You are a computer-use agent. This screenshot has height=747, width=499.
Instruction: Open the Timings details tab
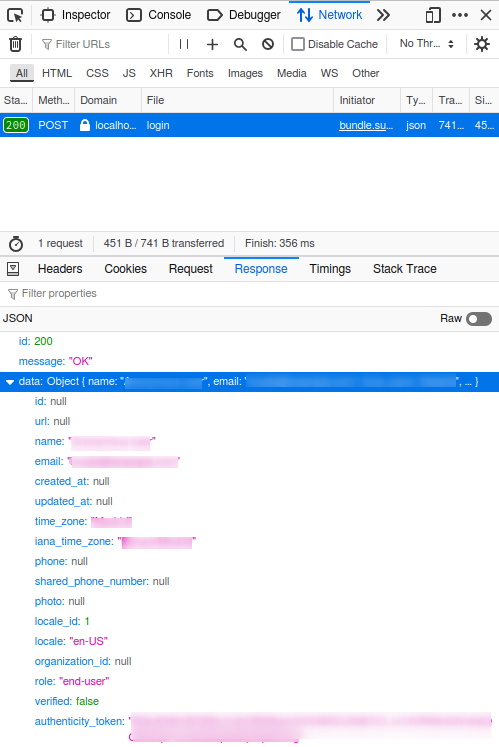click(330, 269)
